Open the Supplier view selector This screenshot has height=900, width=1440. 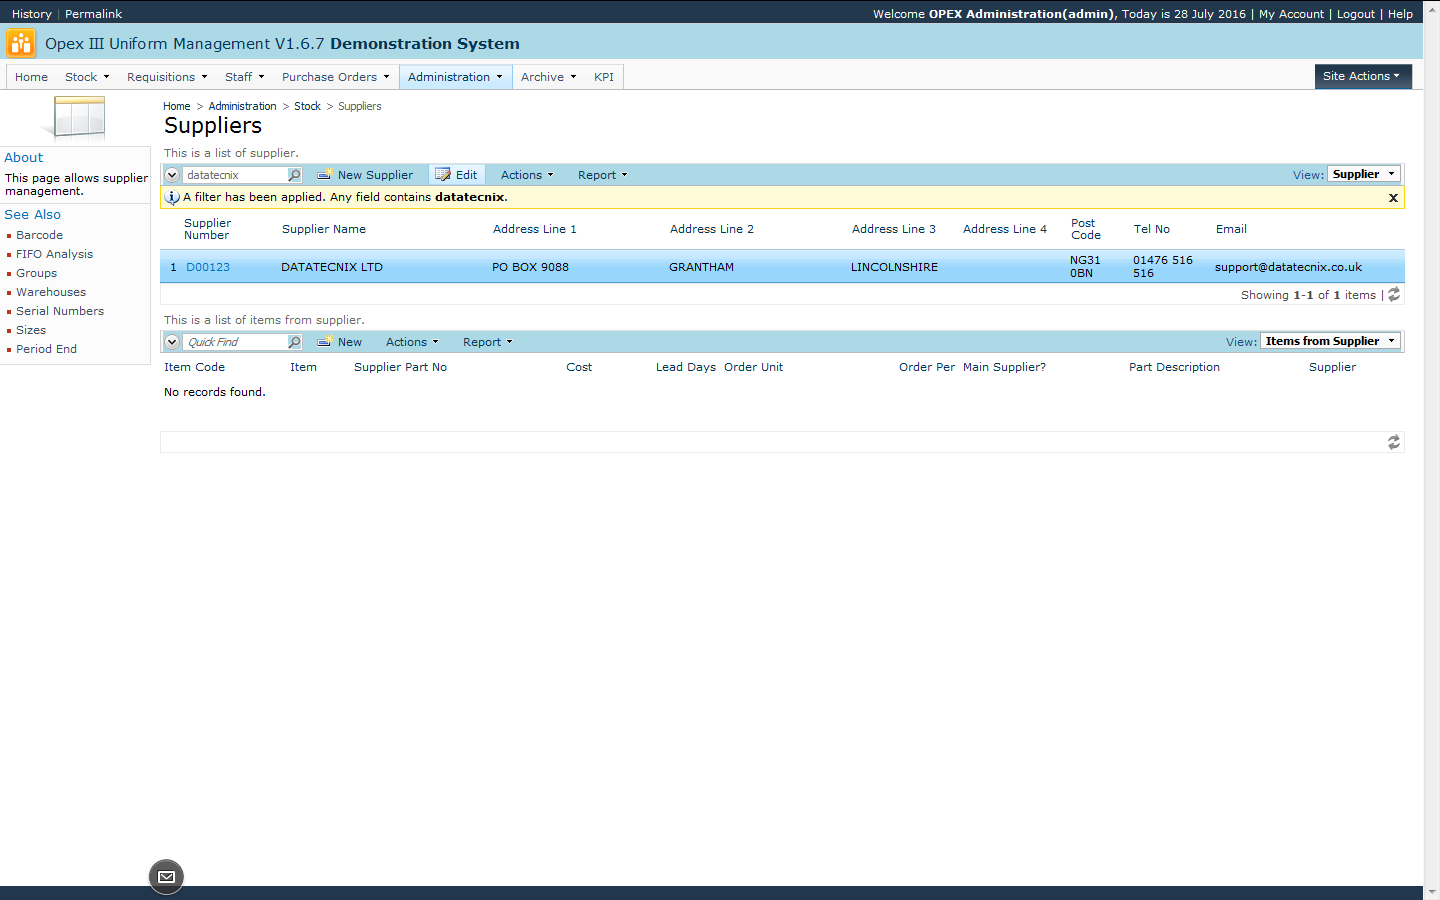(1364, 174)
